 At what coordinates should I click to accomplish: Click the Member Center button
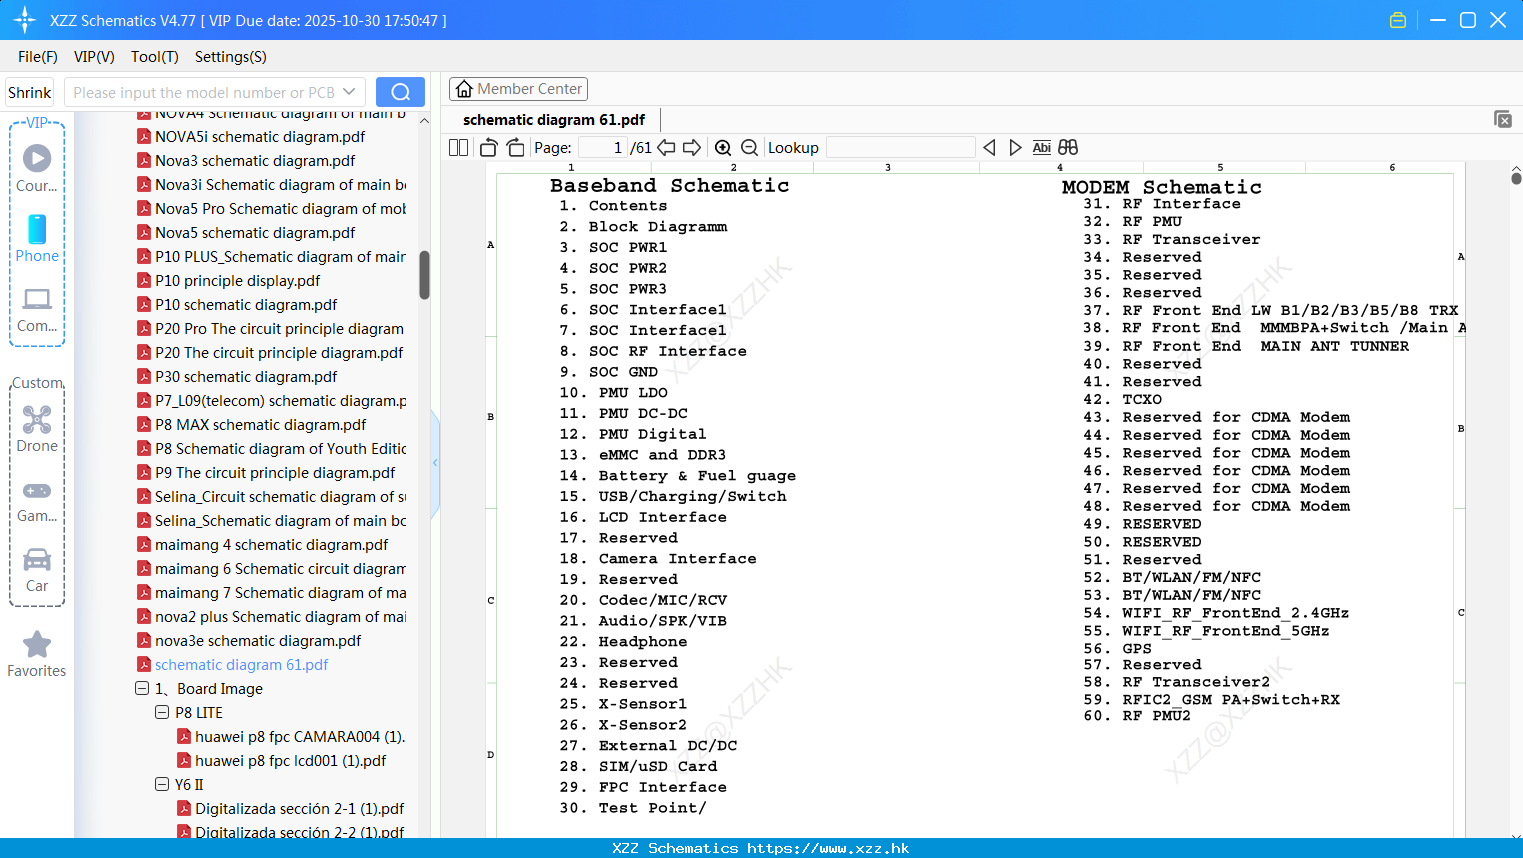518,89
